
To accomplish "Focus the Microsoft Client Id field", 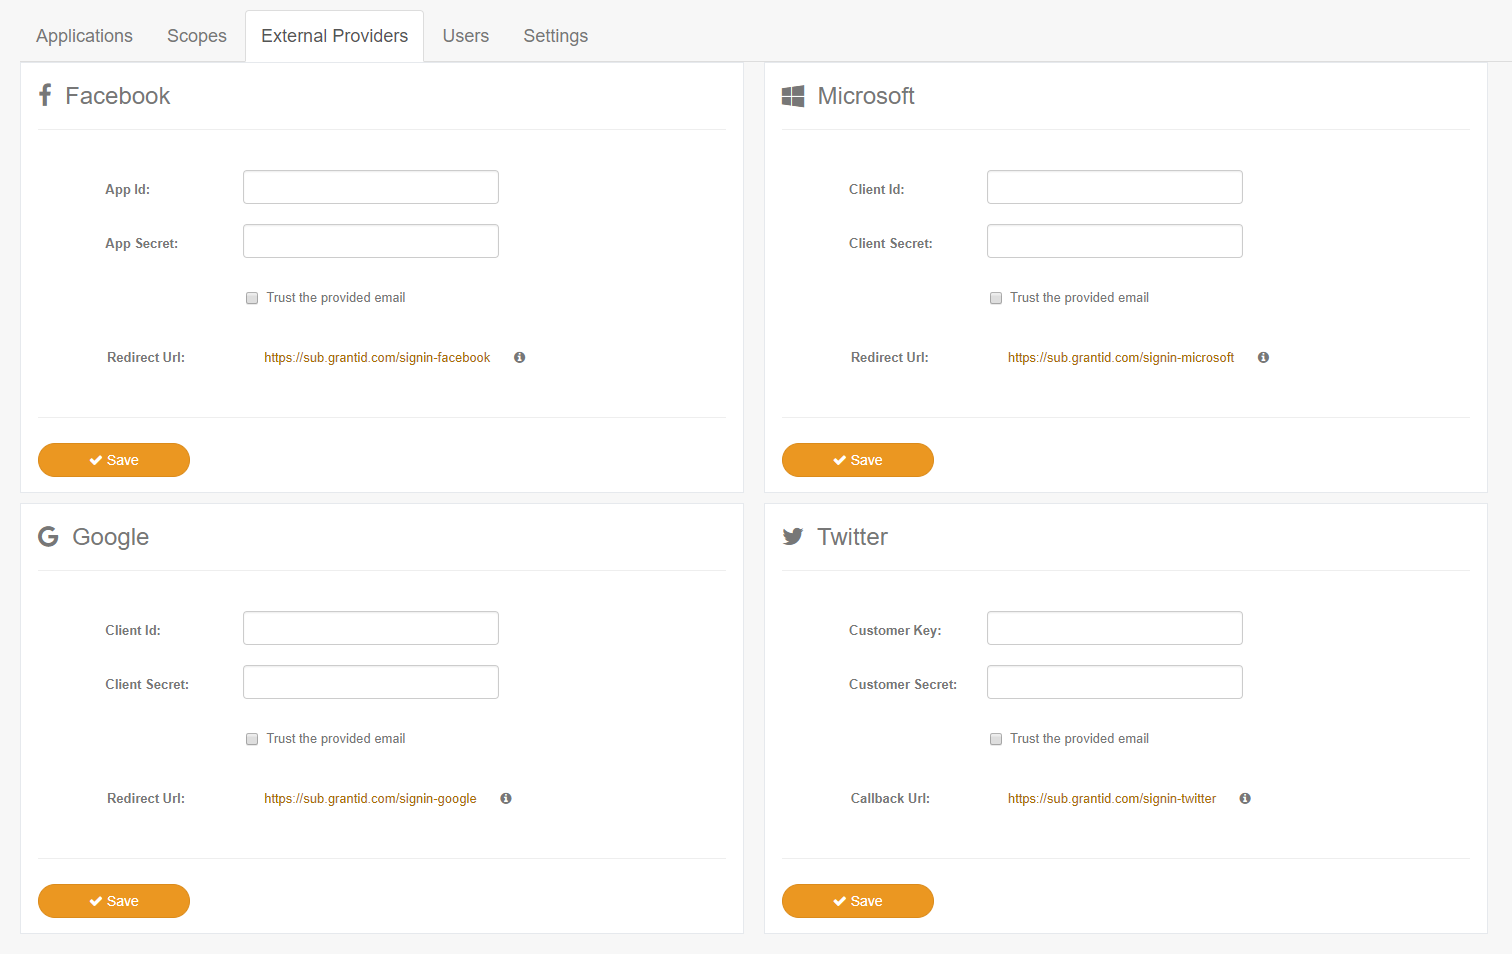I will (x=1114, y=187).
